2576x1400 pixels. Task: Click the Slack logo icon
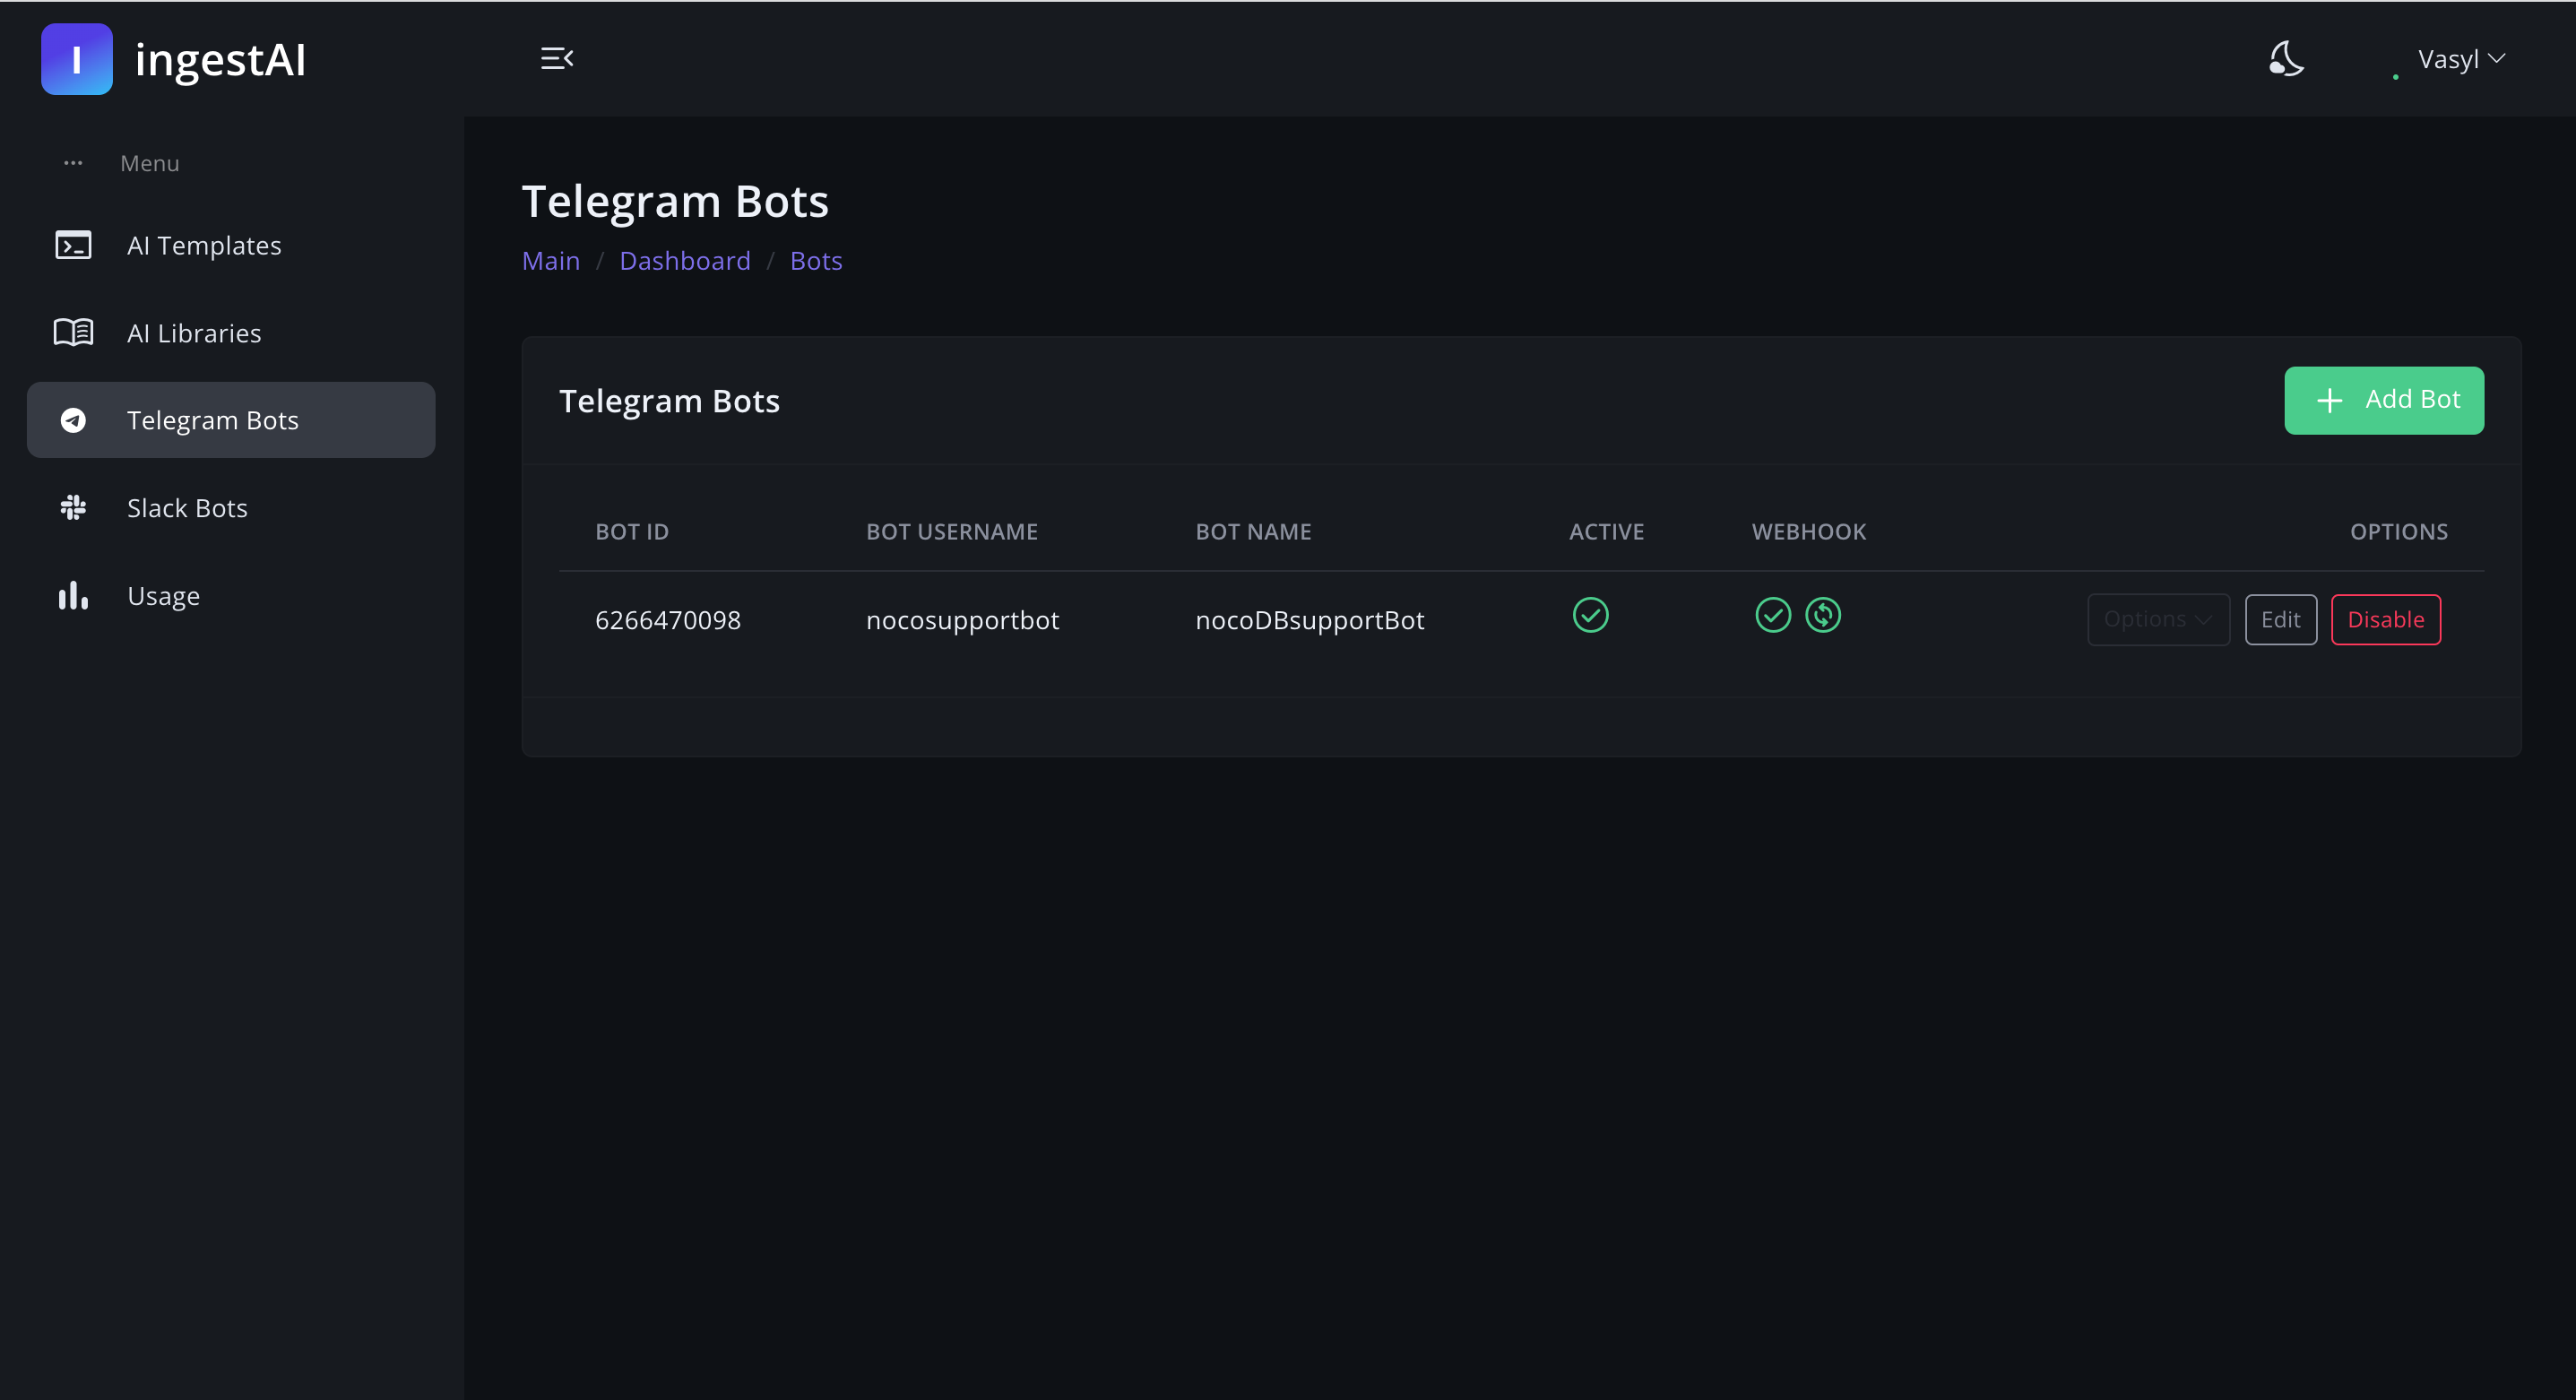73,508
